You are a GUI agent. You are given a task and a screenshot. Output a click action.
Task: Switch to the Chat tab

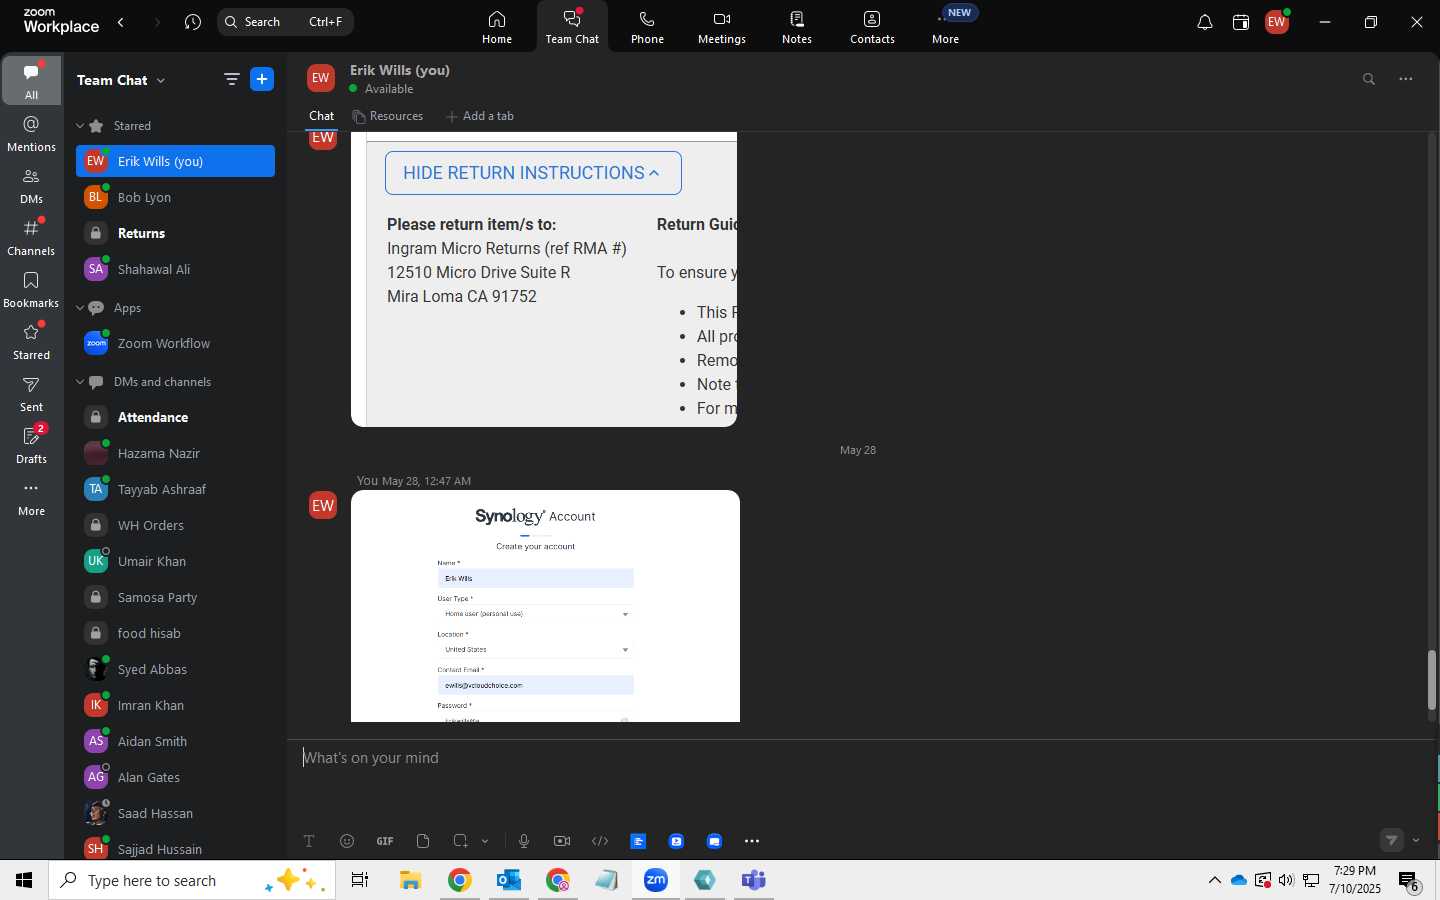[322, 116]
